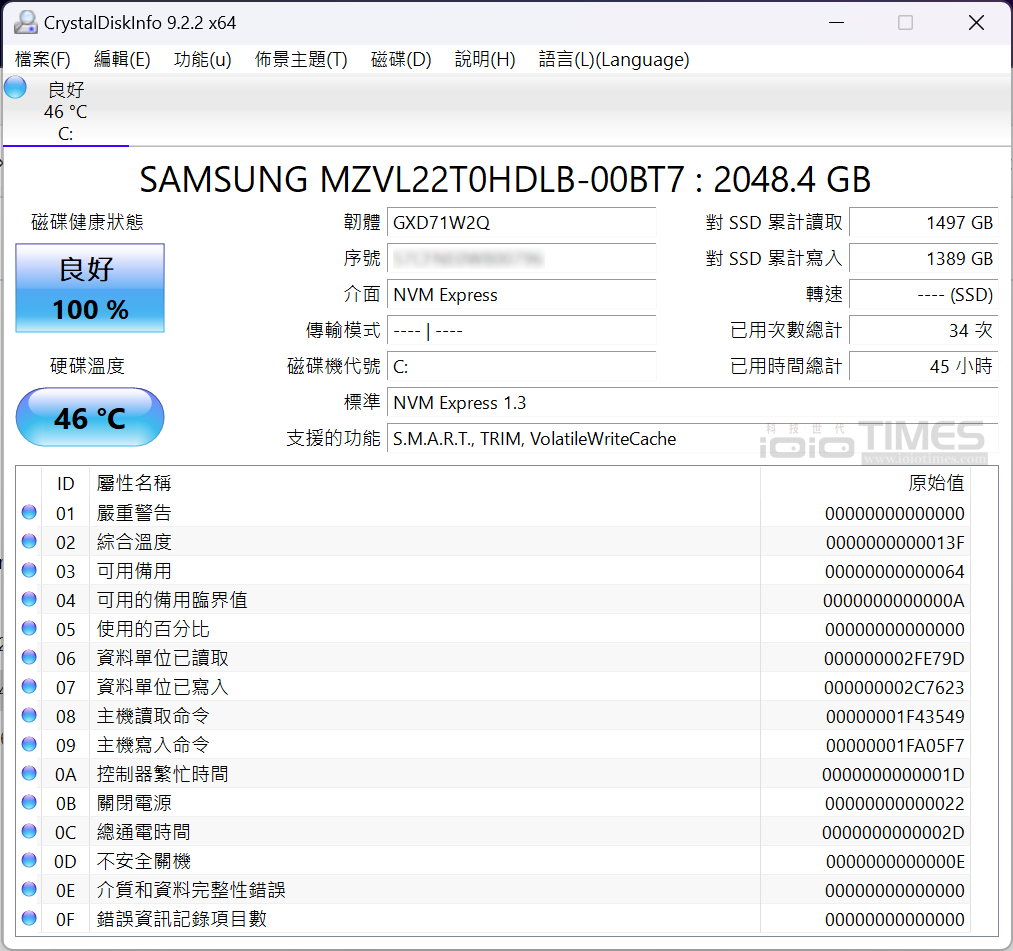Click total host reads value 1497 GB
1013x951 pixels.
[x=924, y=223]
